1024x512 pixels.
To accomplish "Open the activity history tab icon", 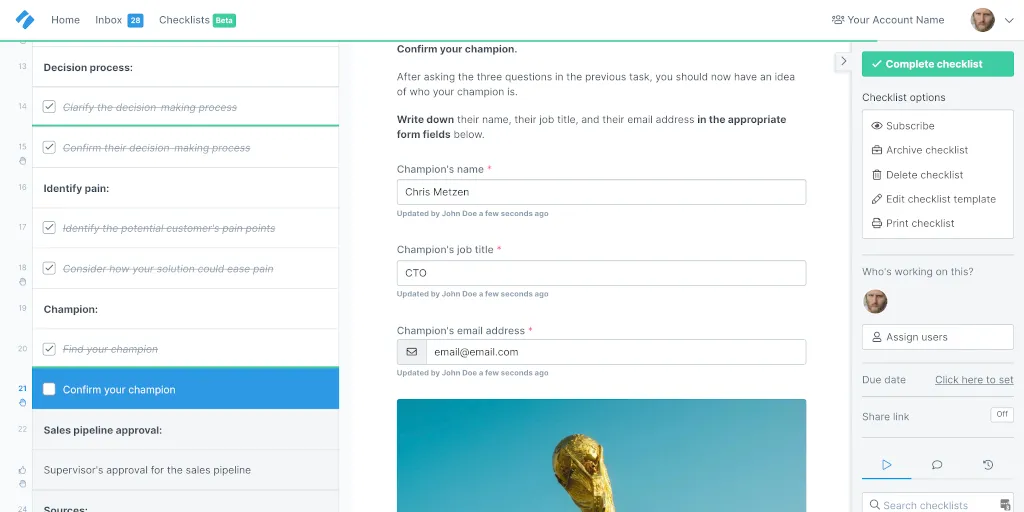I will (x=988, y=465).
